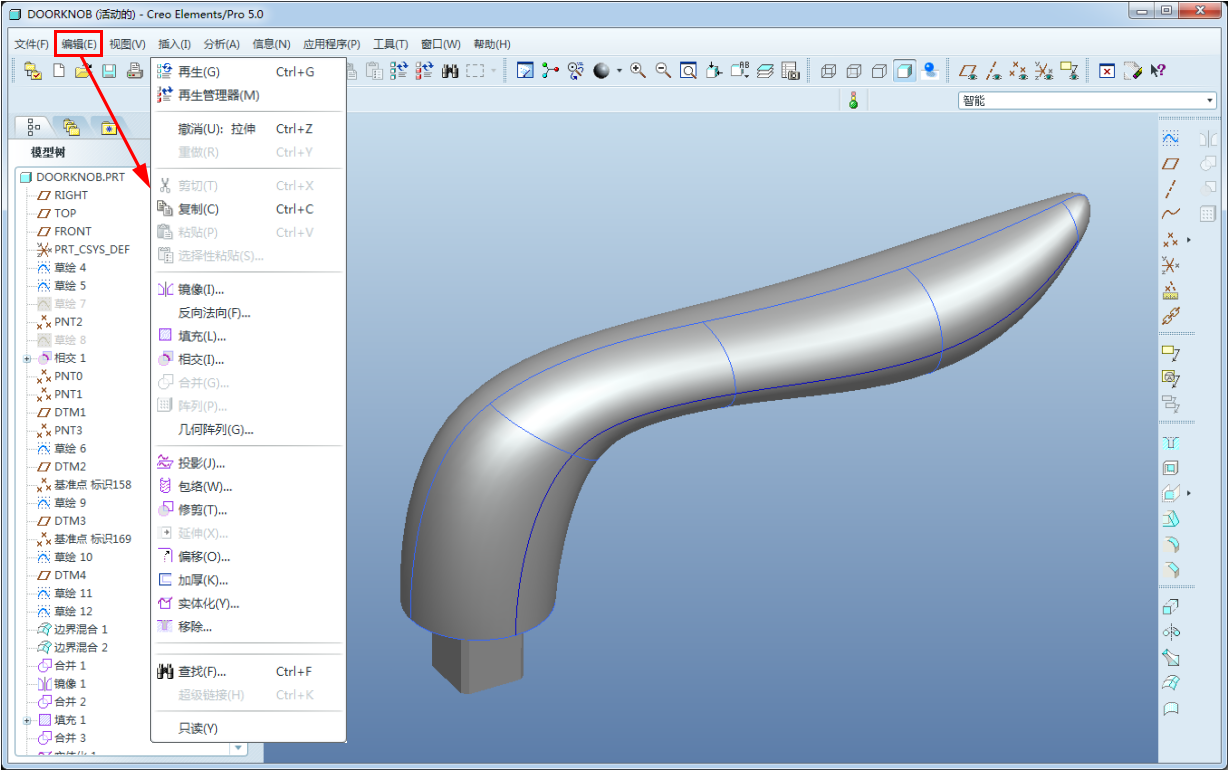Select 边界混合 1 in the model tree

pyautogui.click(x=80, y=629)
